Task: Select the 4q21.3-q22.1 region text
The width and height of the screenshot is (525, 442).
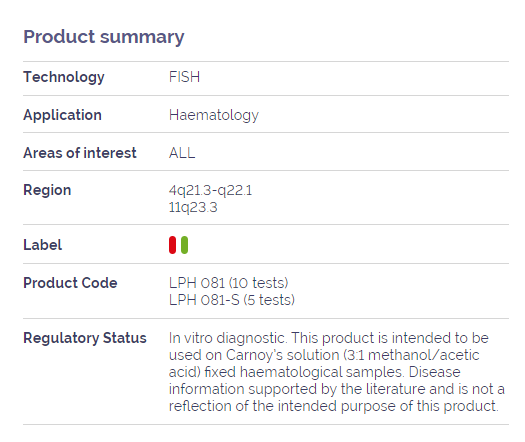Action: pyautogui.click(x=211, y=191)
